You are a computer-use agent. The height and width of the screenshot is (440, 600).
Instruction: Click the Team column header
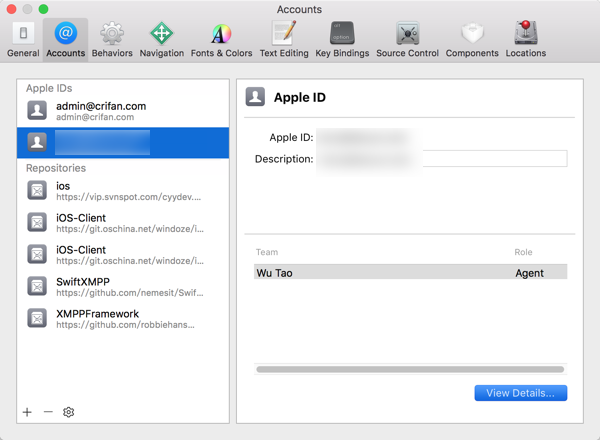[x=267, y=252]
